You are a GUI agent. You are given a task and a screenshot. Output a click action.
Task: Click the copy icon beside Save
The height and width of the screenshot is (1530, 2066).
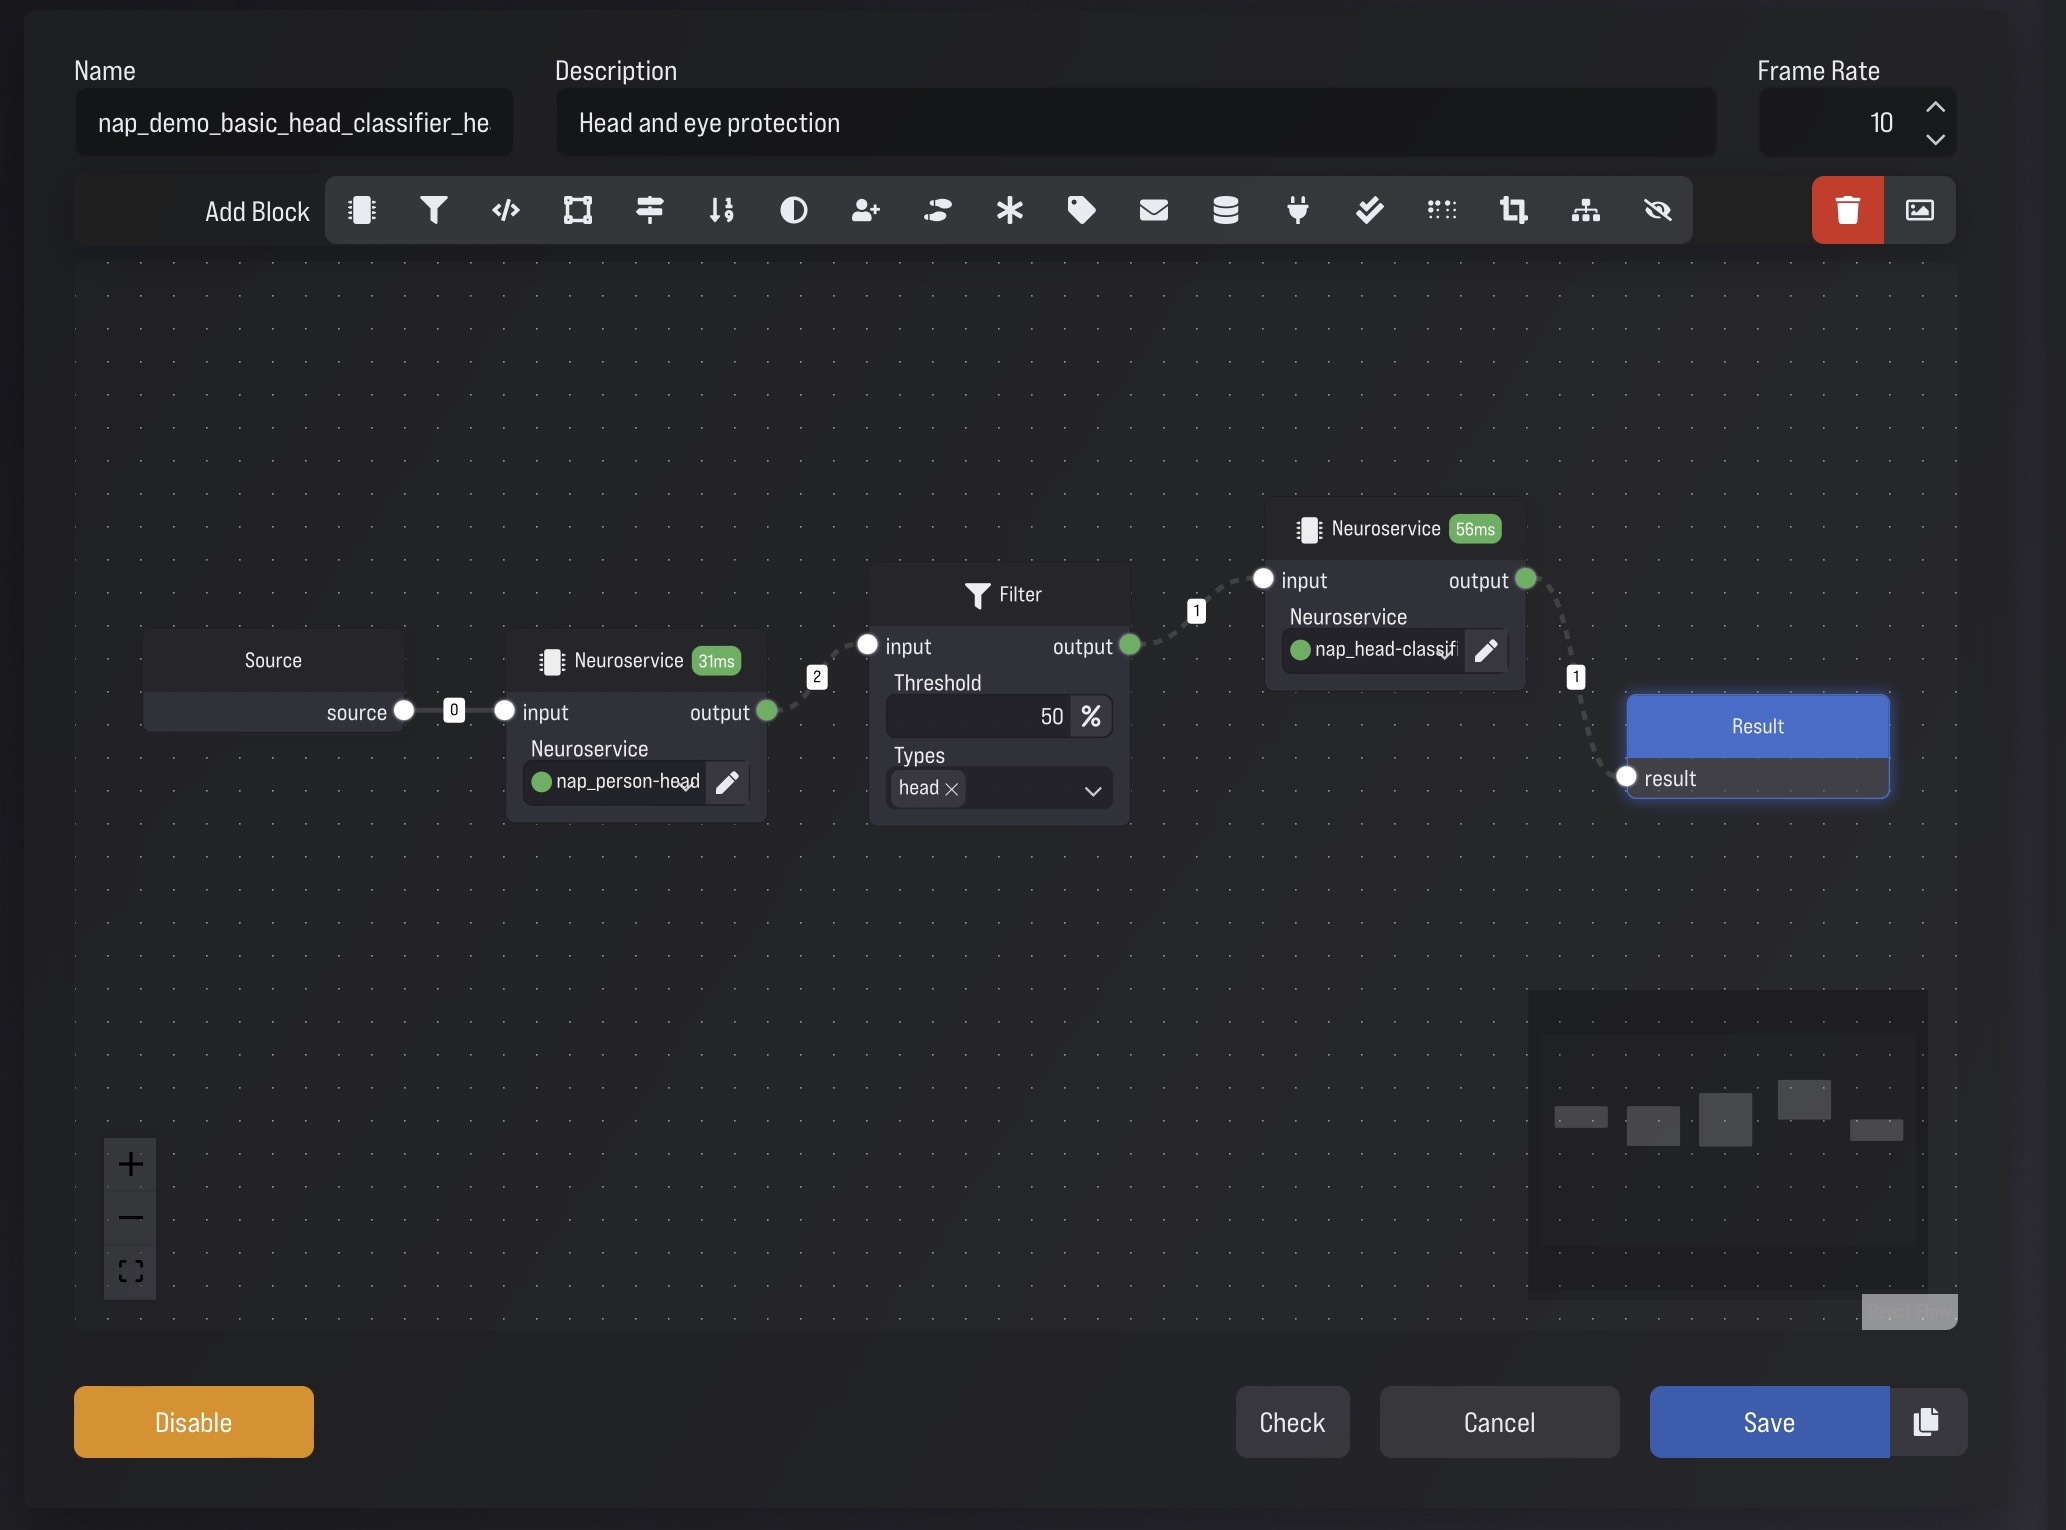[1927, 1422]
